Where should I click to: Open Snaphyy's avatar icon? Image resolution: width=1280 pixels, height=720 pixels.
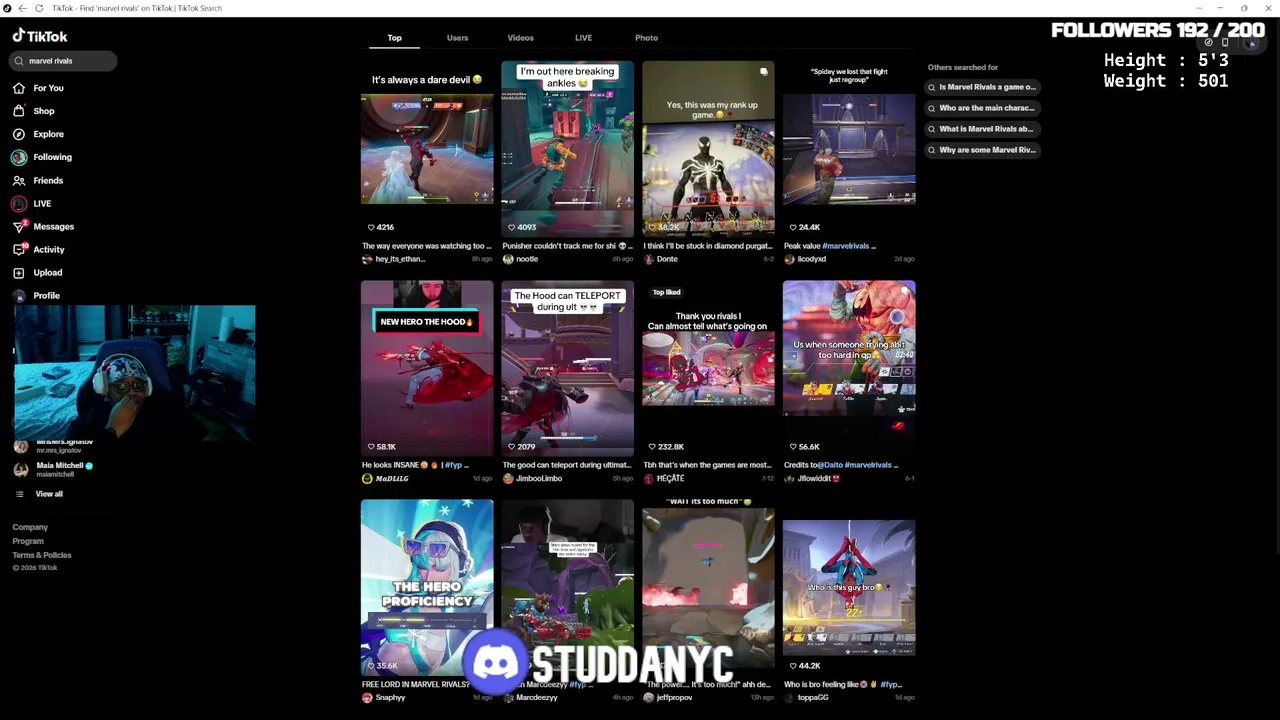pos(367,697)
